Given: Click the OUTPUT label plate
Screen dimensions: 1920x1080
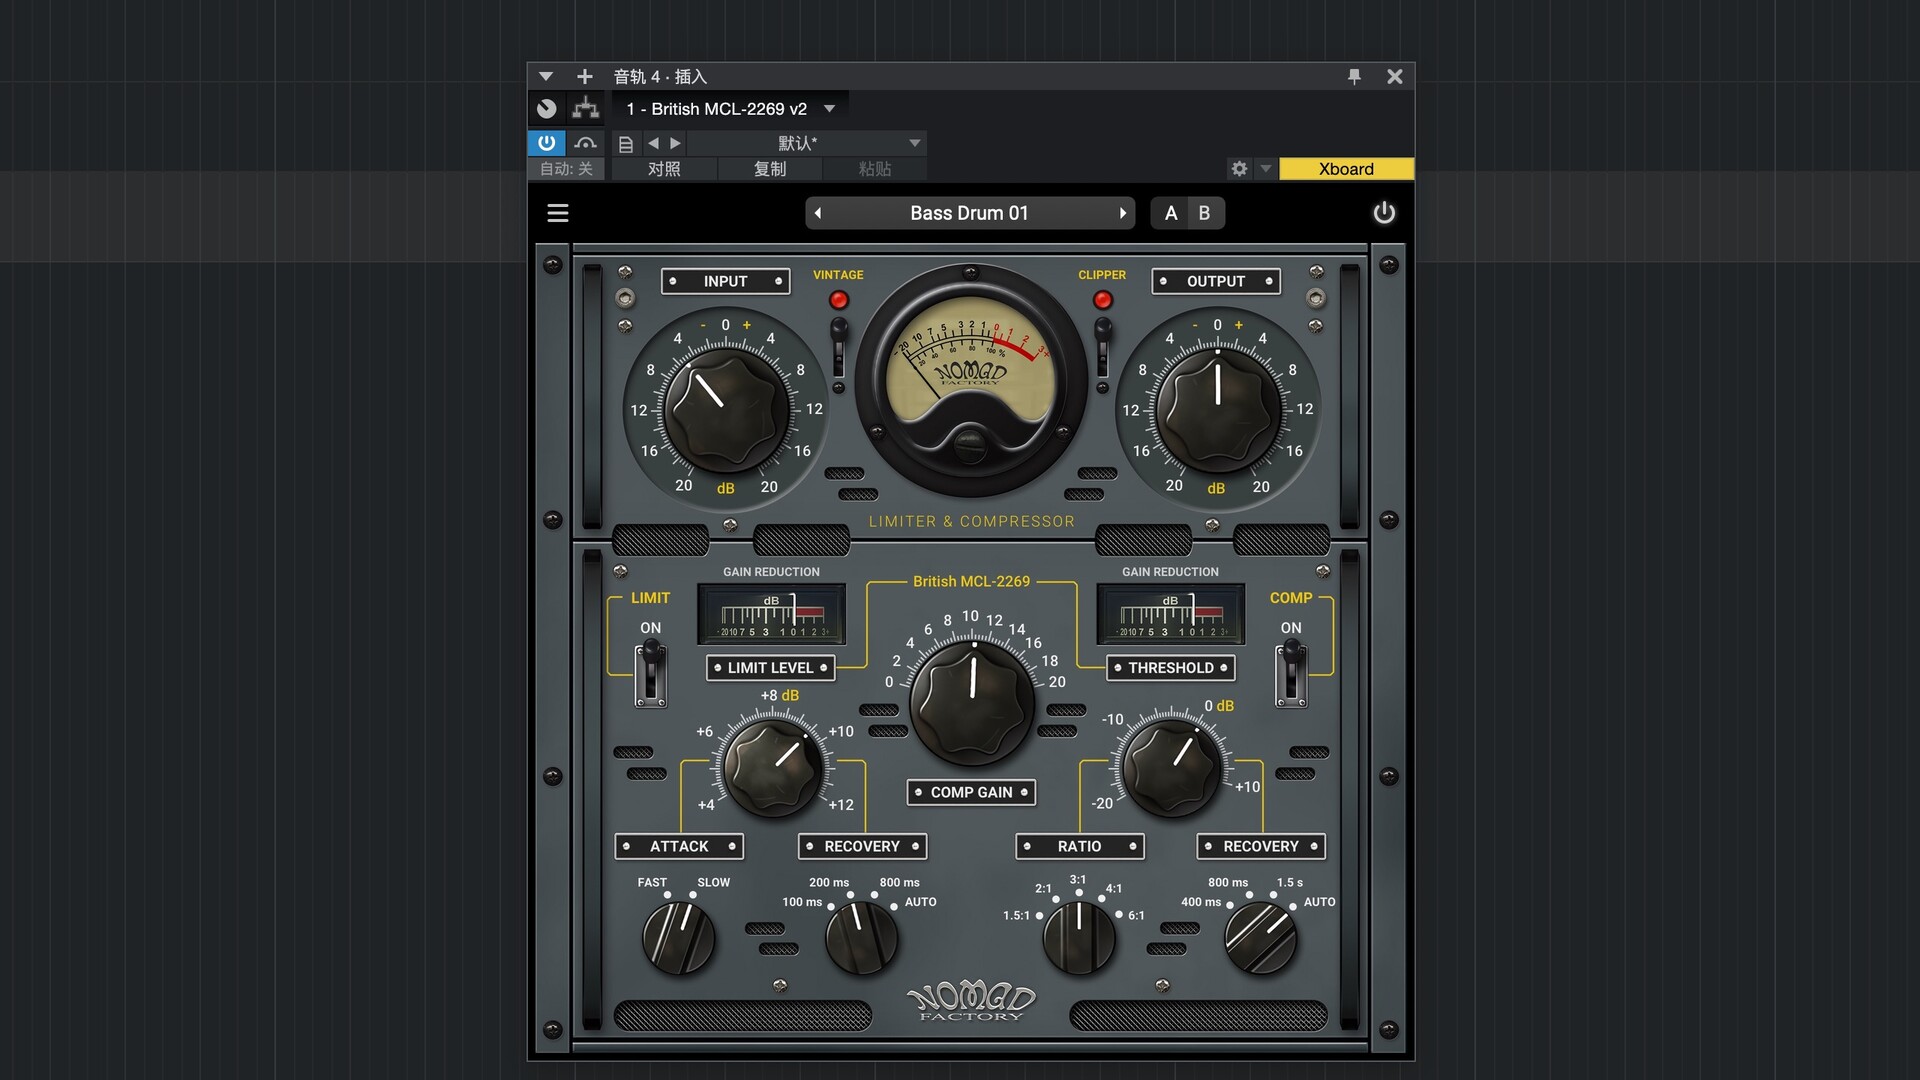Looking at the screenshot, I should click(1216, 281).
